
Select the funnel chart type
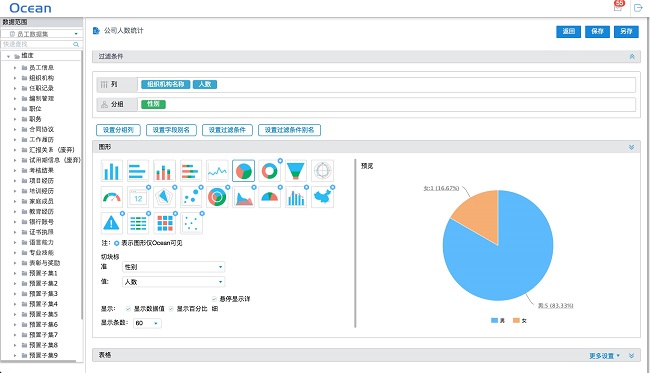296,171
